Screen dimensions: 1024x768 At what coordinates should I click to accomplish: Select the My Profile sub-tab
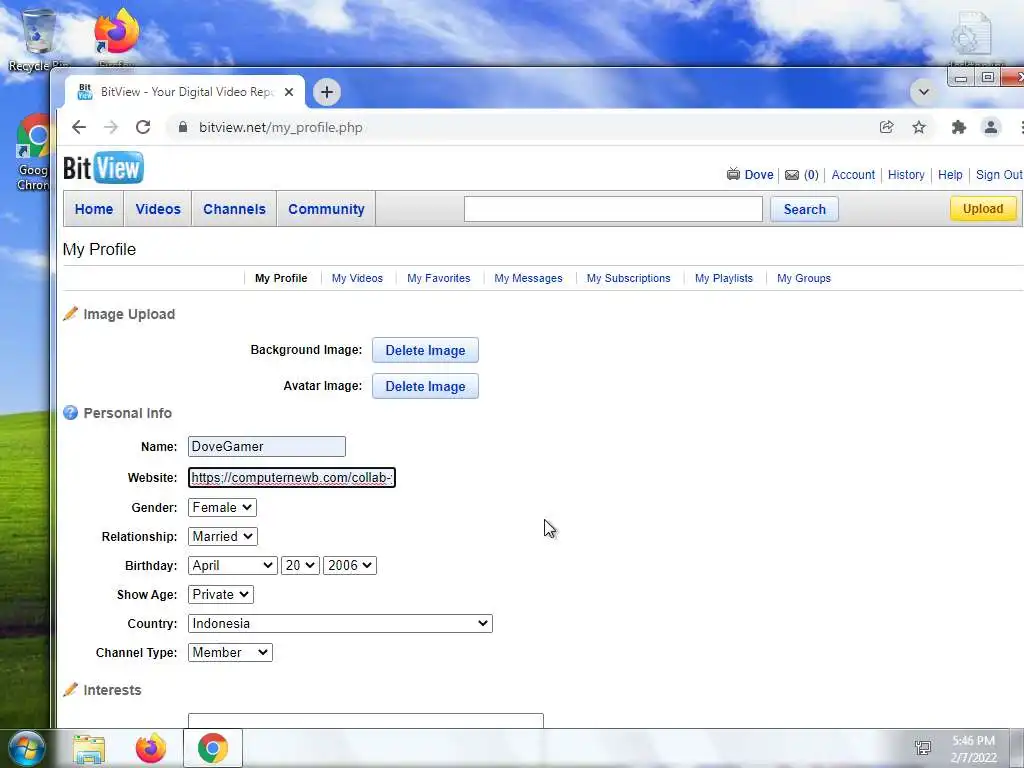281,278
